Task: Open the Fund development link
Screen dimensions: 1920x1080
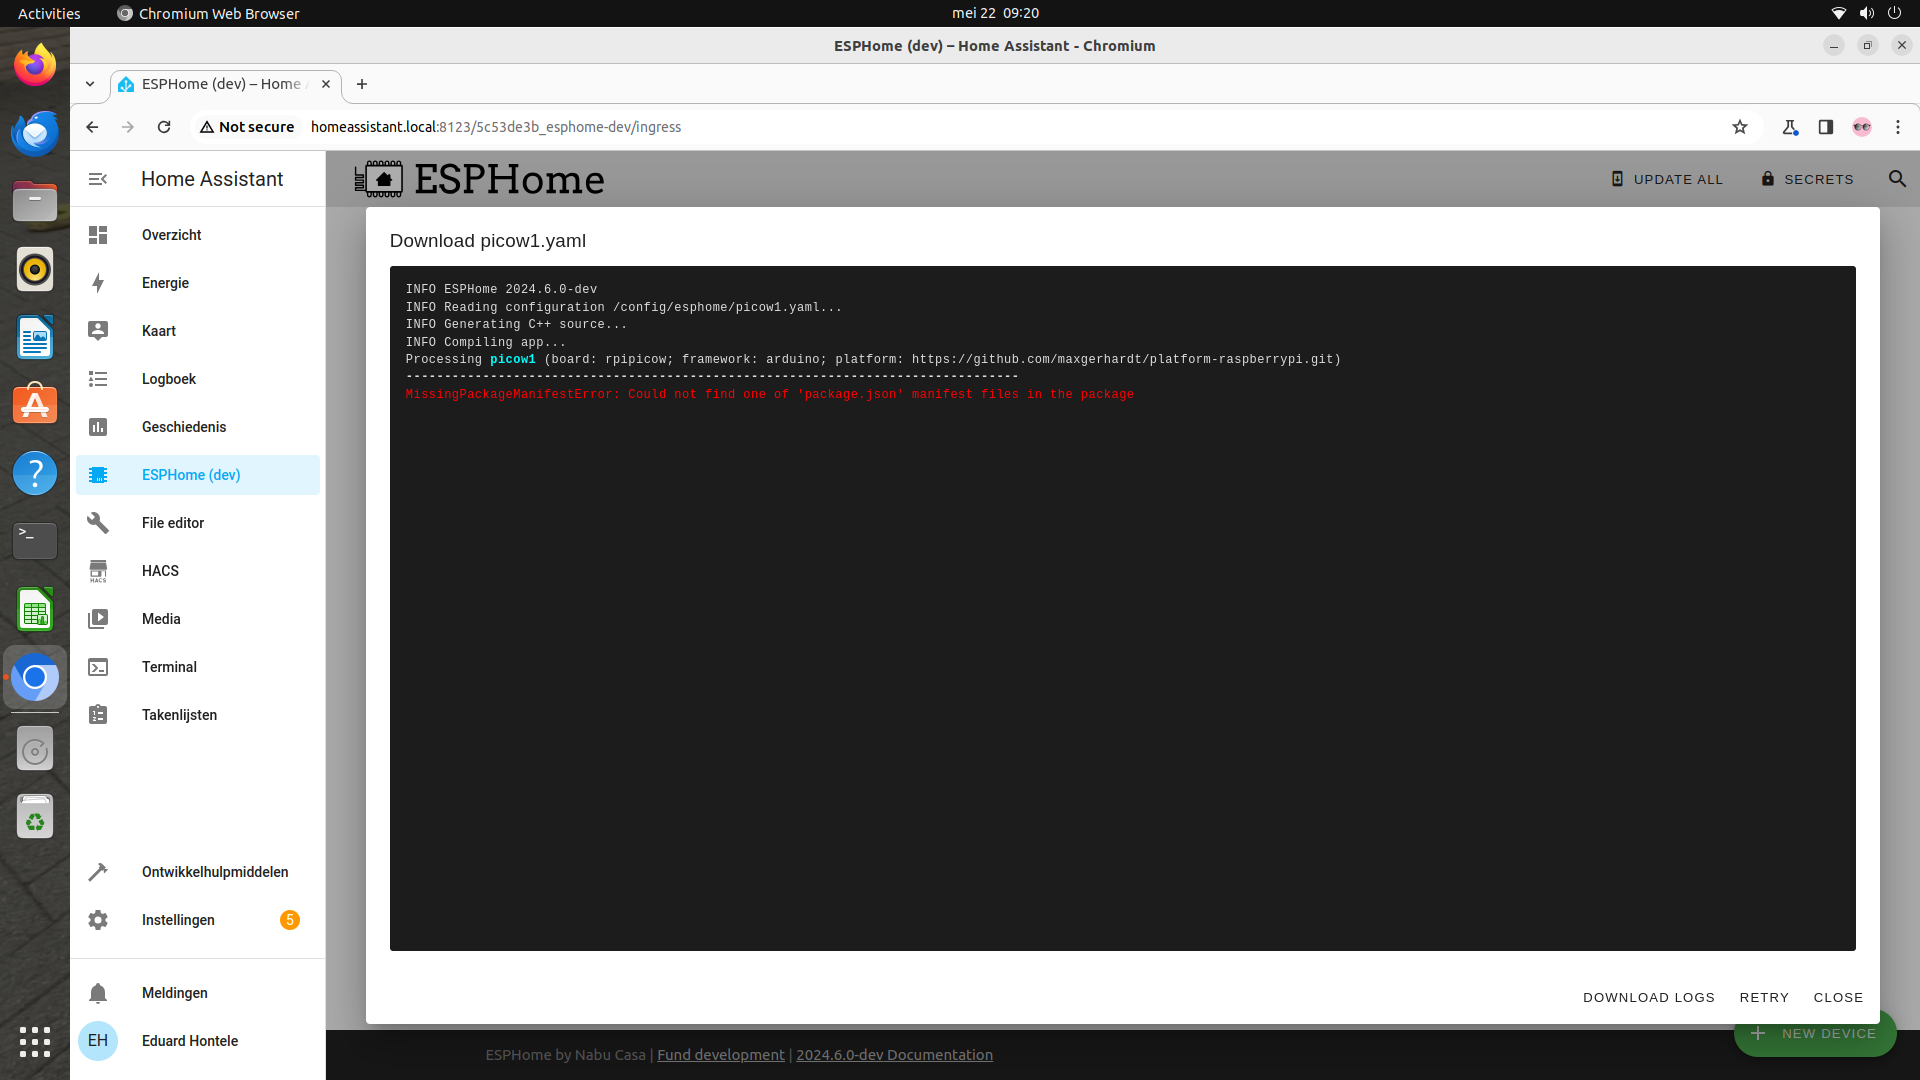Action: pyautogui.click(x=721, y=1055)
